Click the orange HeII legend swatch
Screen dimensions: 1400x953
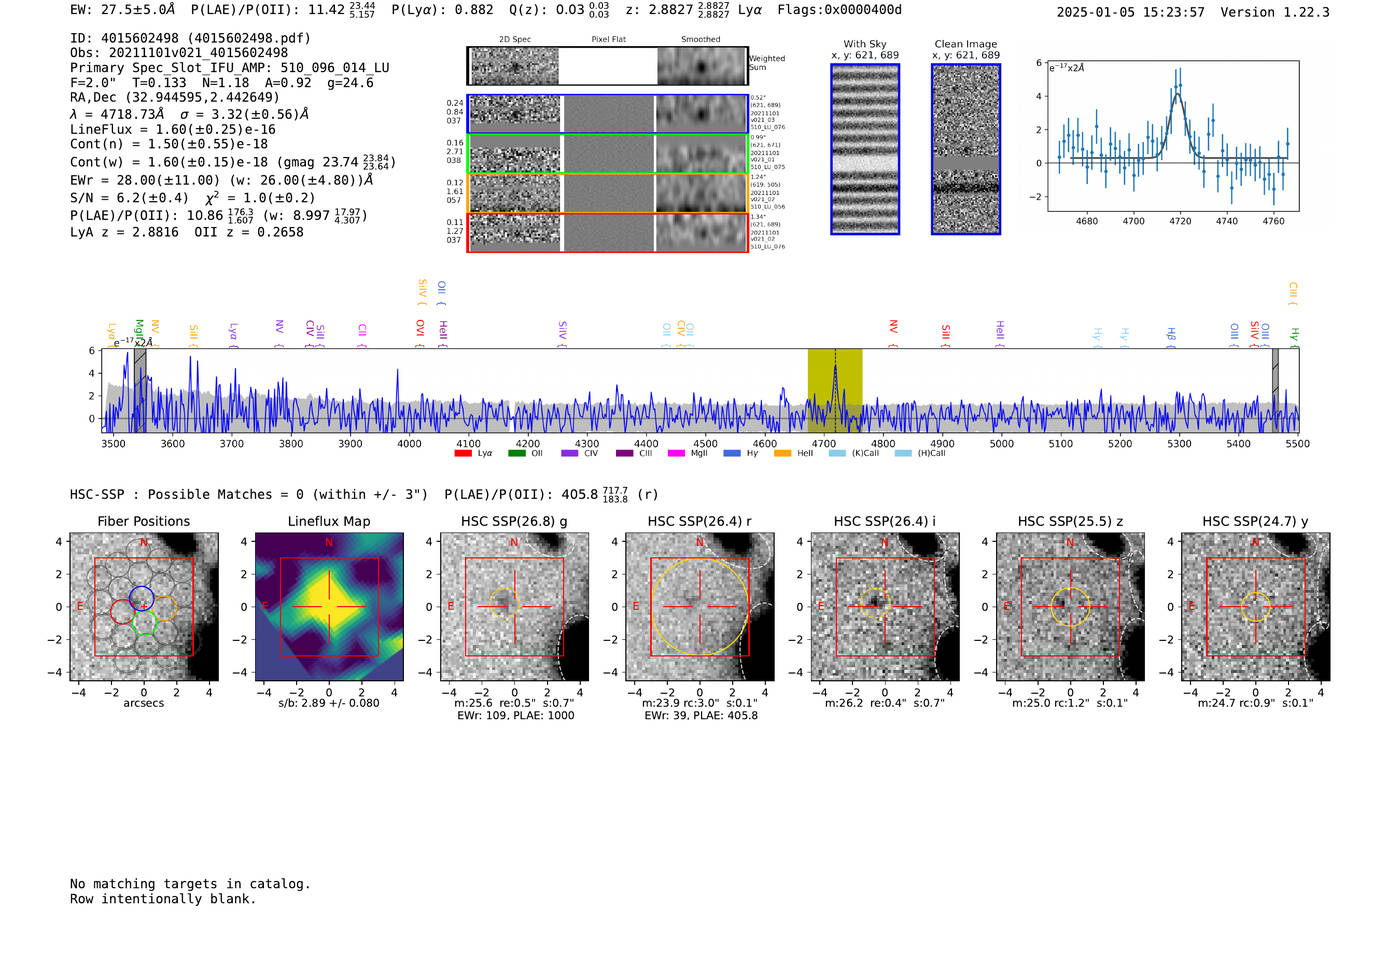tap(783, 453)
